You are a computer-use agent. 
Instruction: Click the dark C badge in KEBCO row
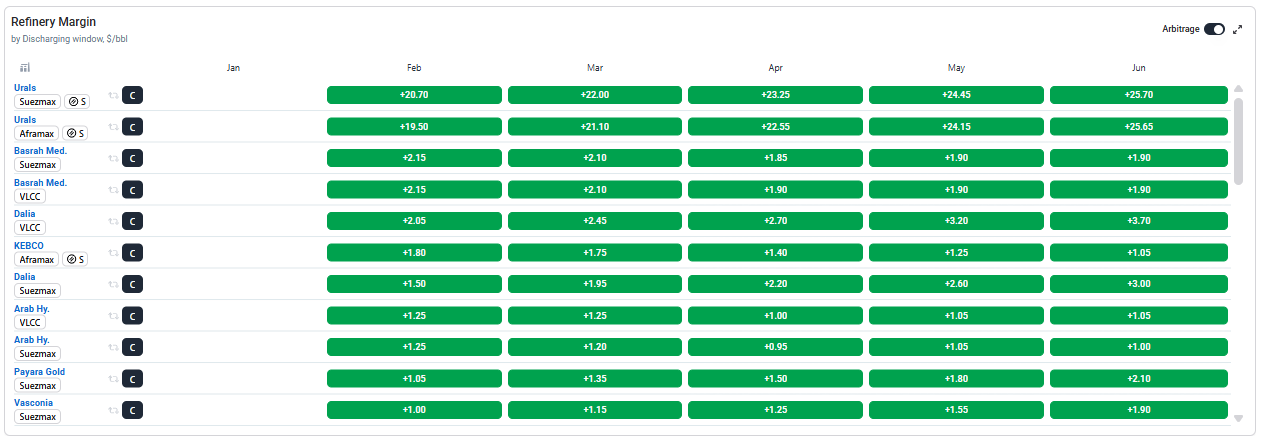[133, 253]
